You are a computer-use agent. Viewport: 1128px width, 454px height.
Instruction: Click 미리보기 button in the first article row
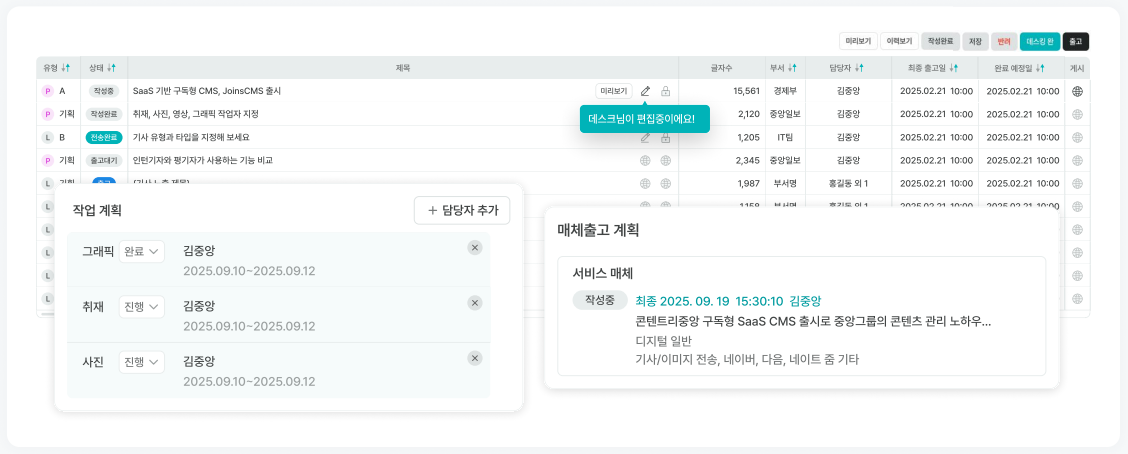click(x=613, y=91)
